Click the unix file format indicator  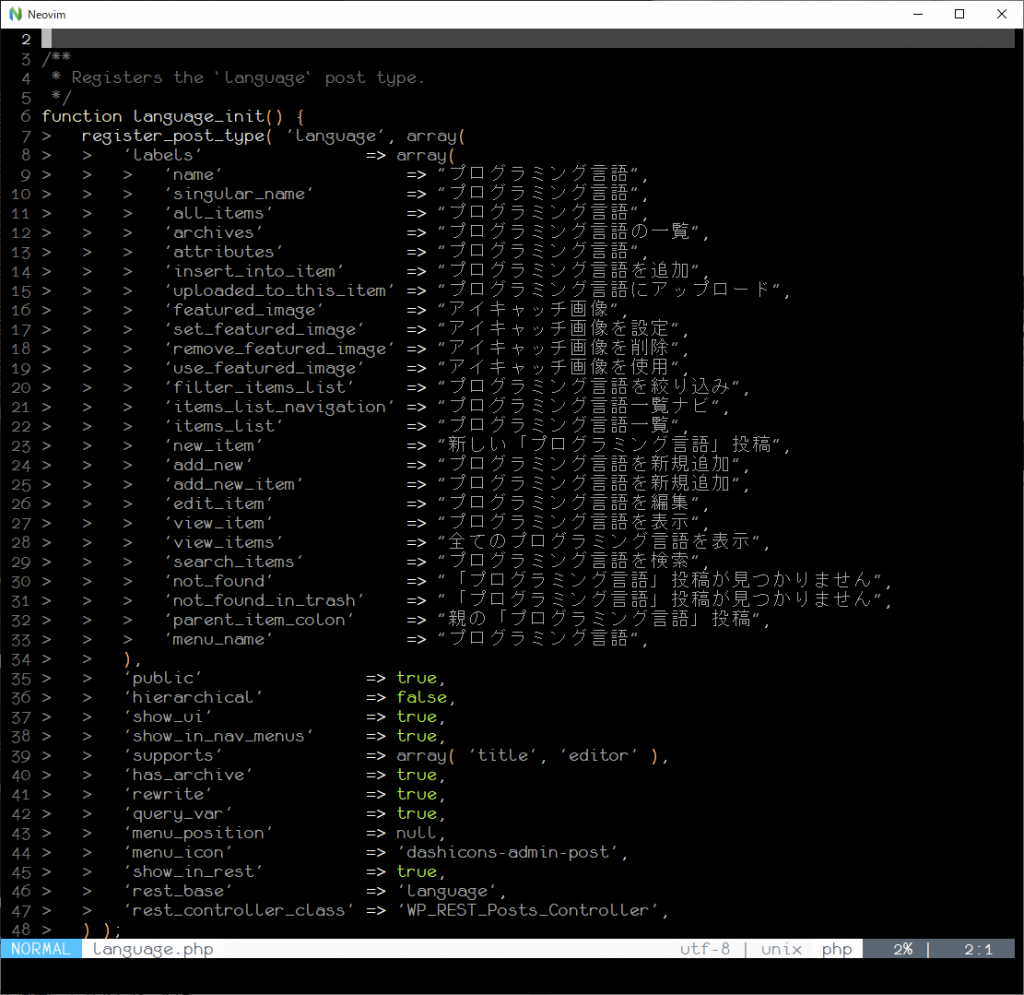click(x=781, y=949)
